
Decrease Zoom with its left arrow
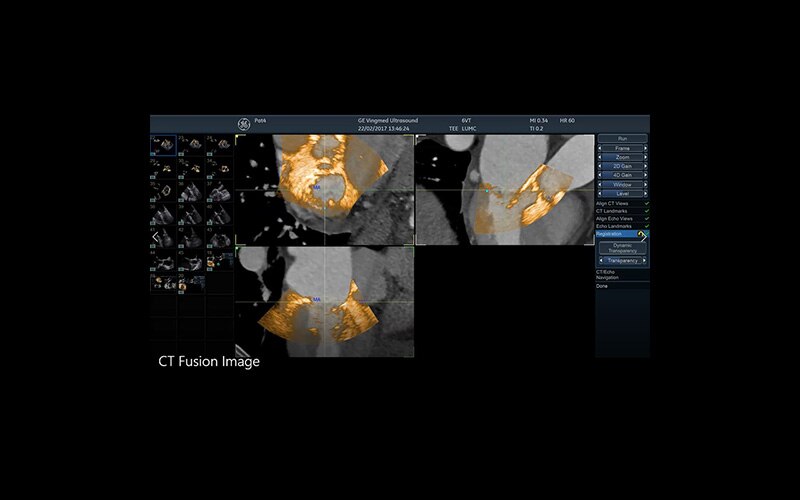click(x=600, y=157)
